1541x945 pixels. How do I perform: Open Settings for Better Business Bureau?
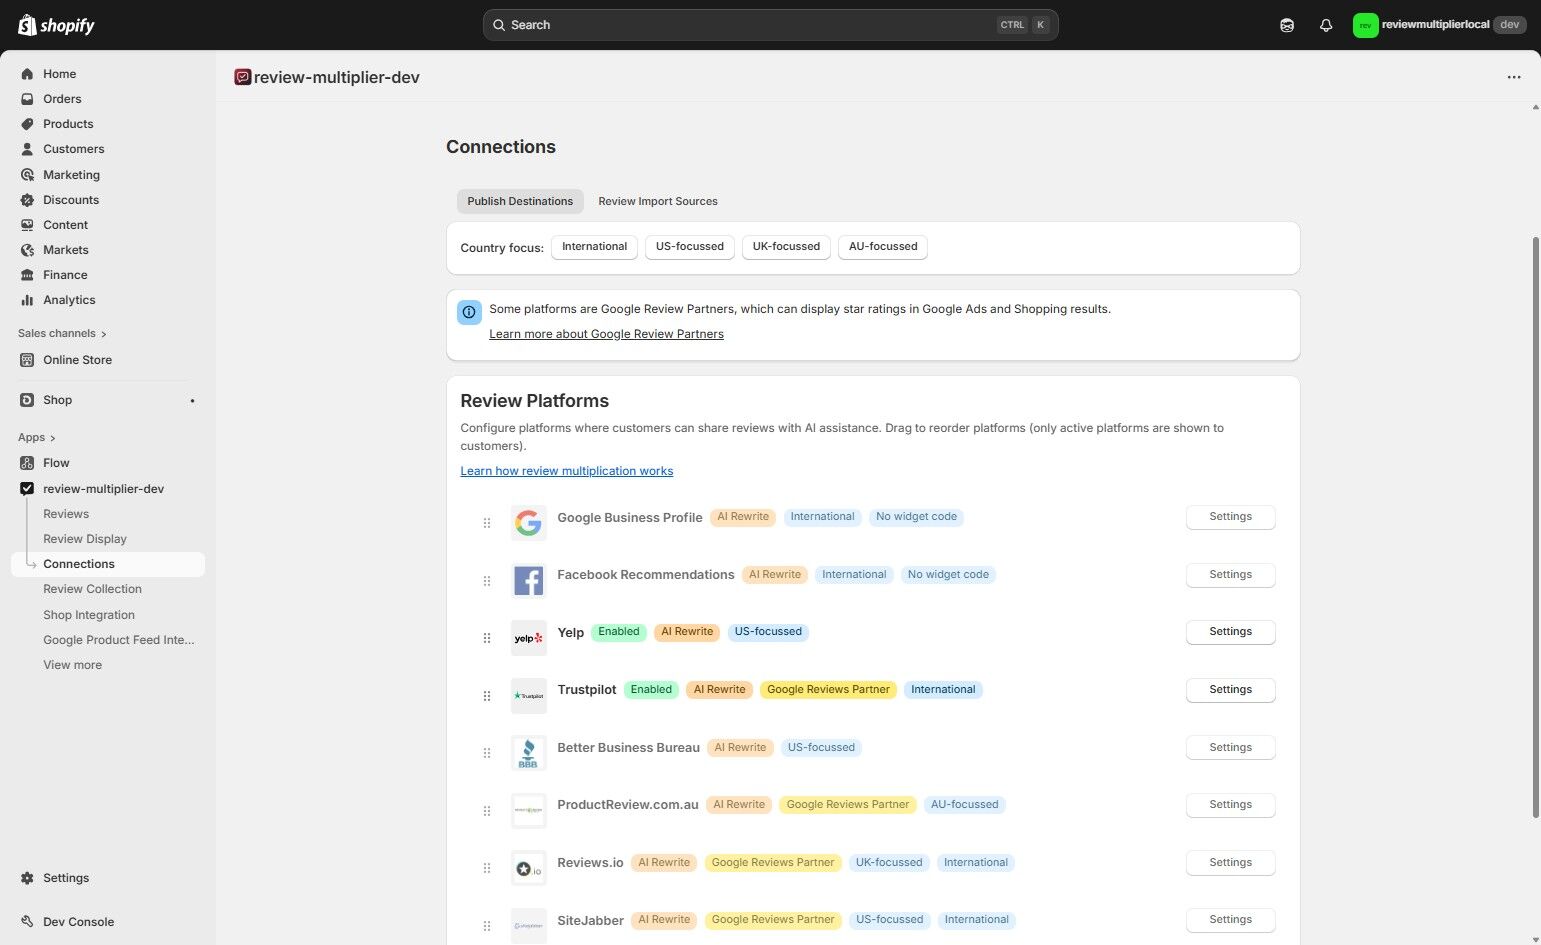(1231, 748)
